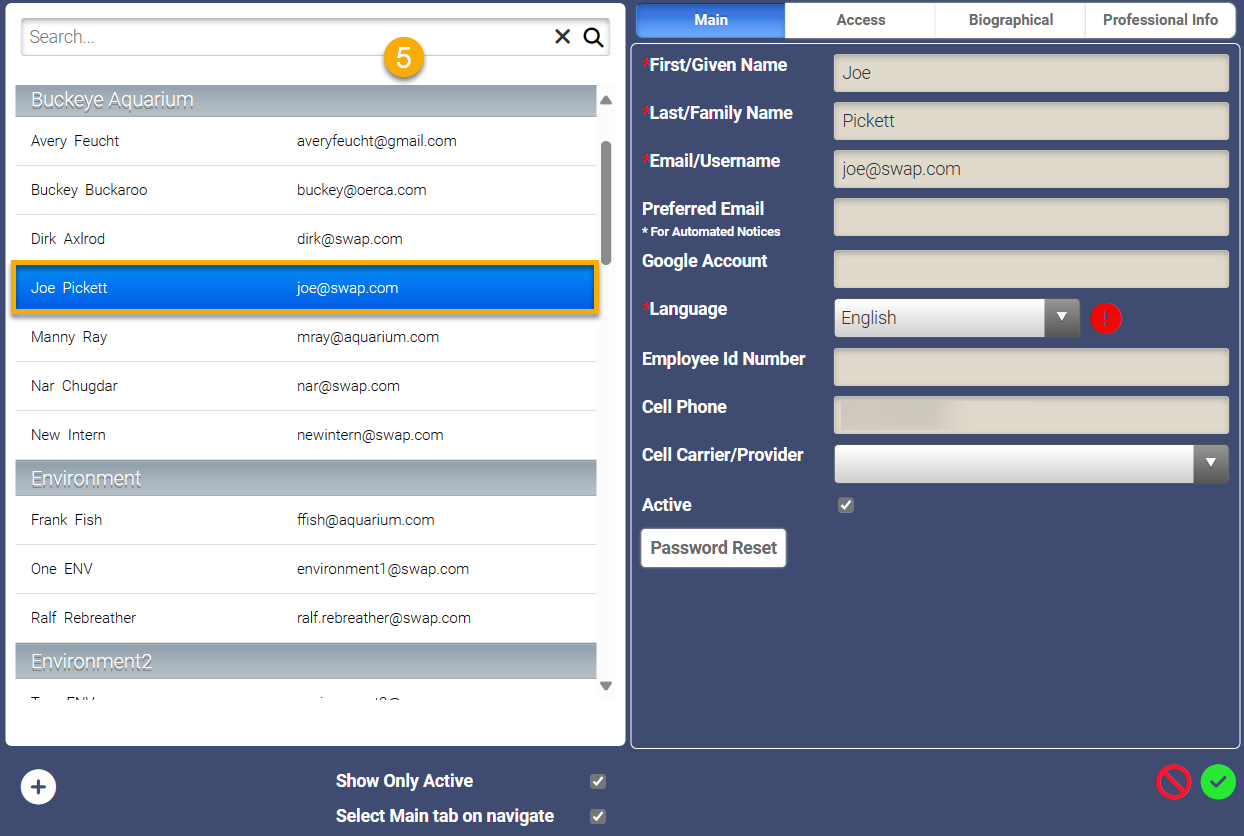
Task: Select user New Intern
Action: [306, 435]
